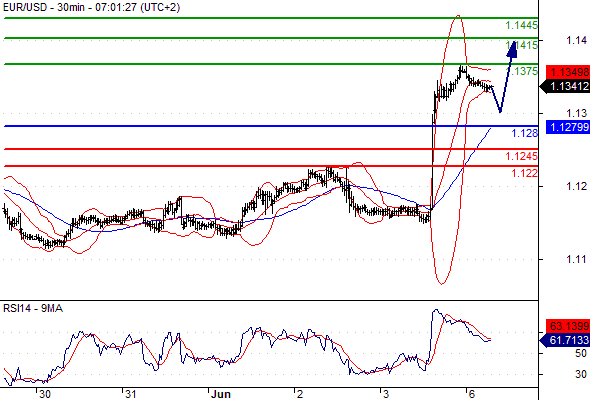The width and height of the screenshot is (590, 400).
Task: Click the red 1.13498 price tag
Action: click(x=568, y=72)
